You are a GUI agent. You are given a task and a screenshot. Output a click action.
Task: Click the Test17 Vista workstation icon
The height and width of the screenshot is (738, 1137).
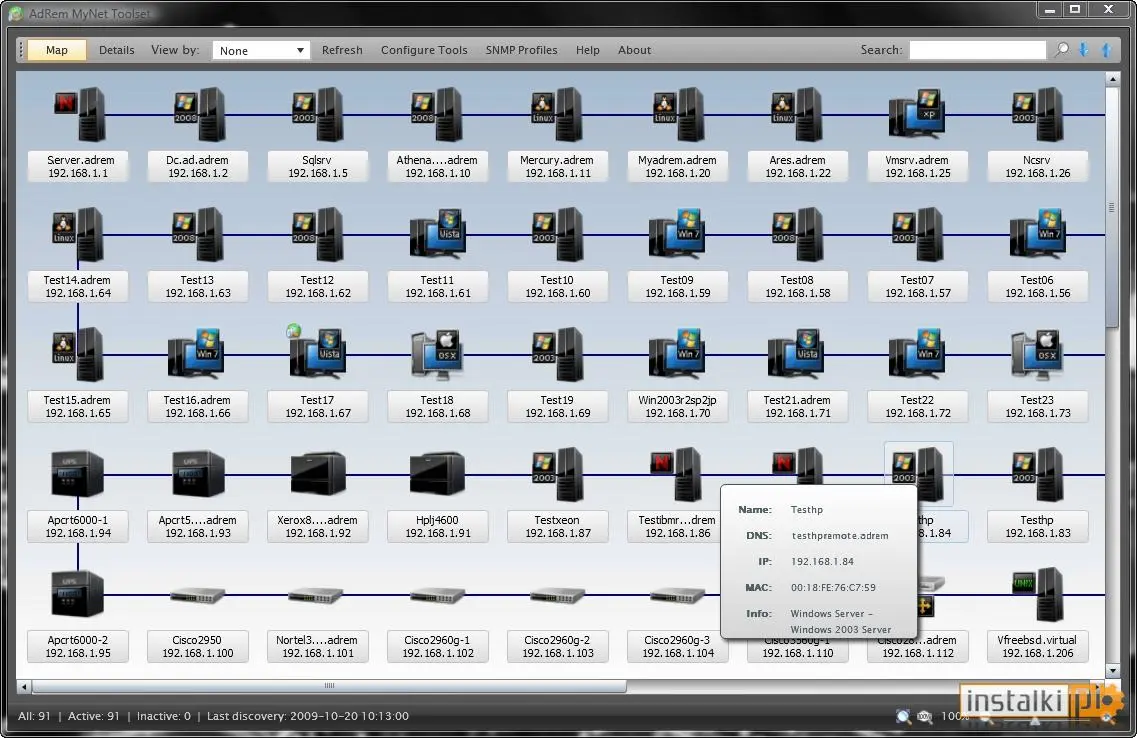pos(317,353)
